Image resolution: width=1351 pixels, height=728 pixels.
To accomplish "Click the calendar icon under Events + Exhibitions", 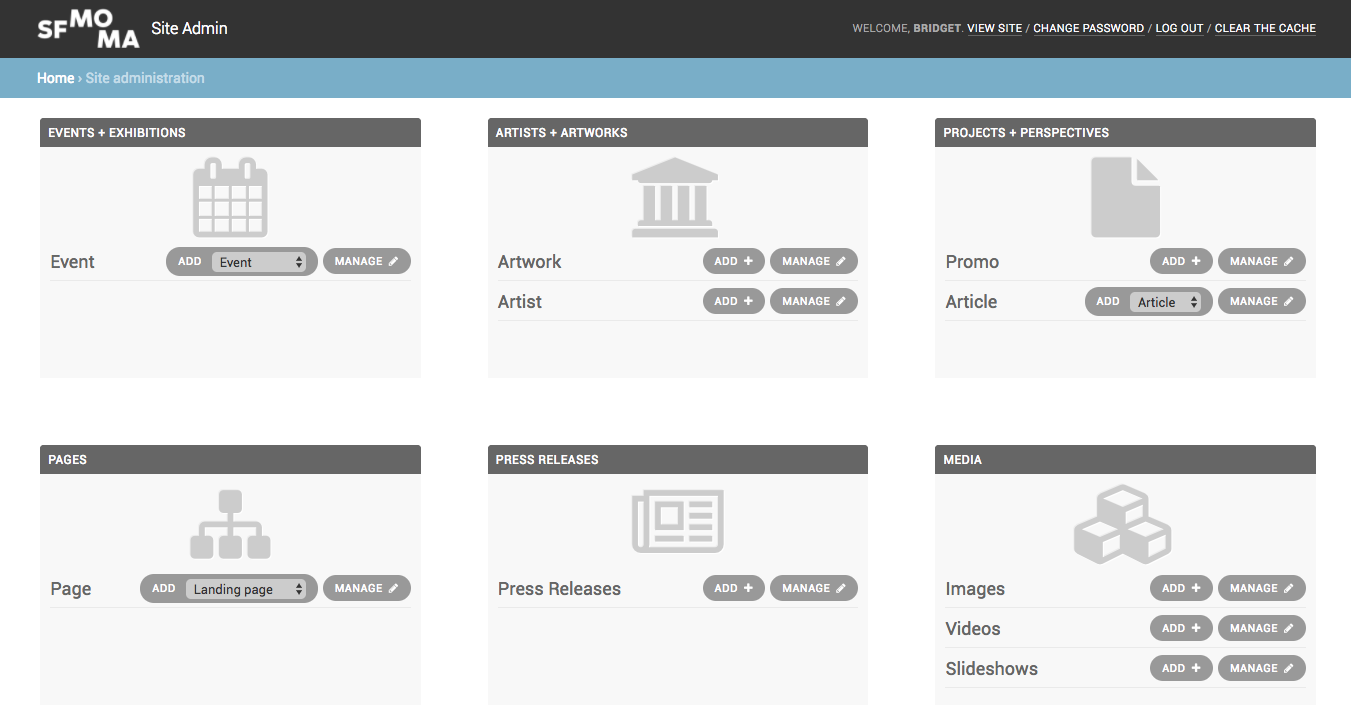I will coord(230,196).
